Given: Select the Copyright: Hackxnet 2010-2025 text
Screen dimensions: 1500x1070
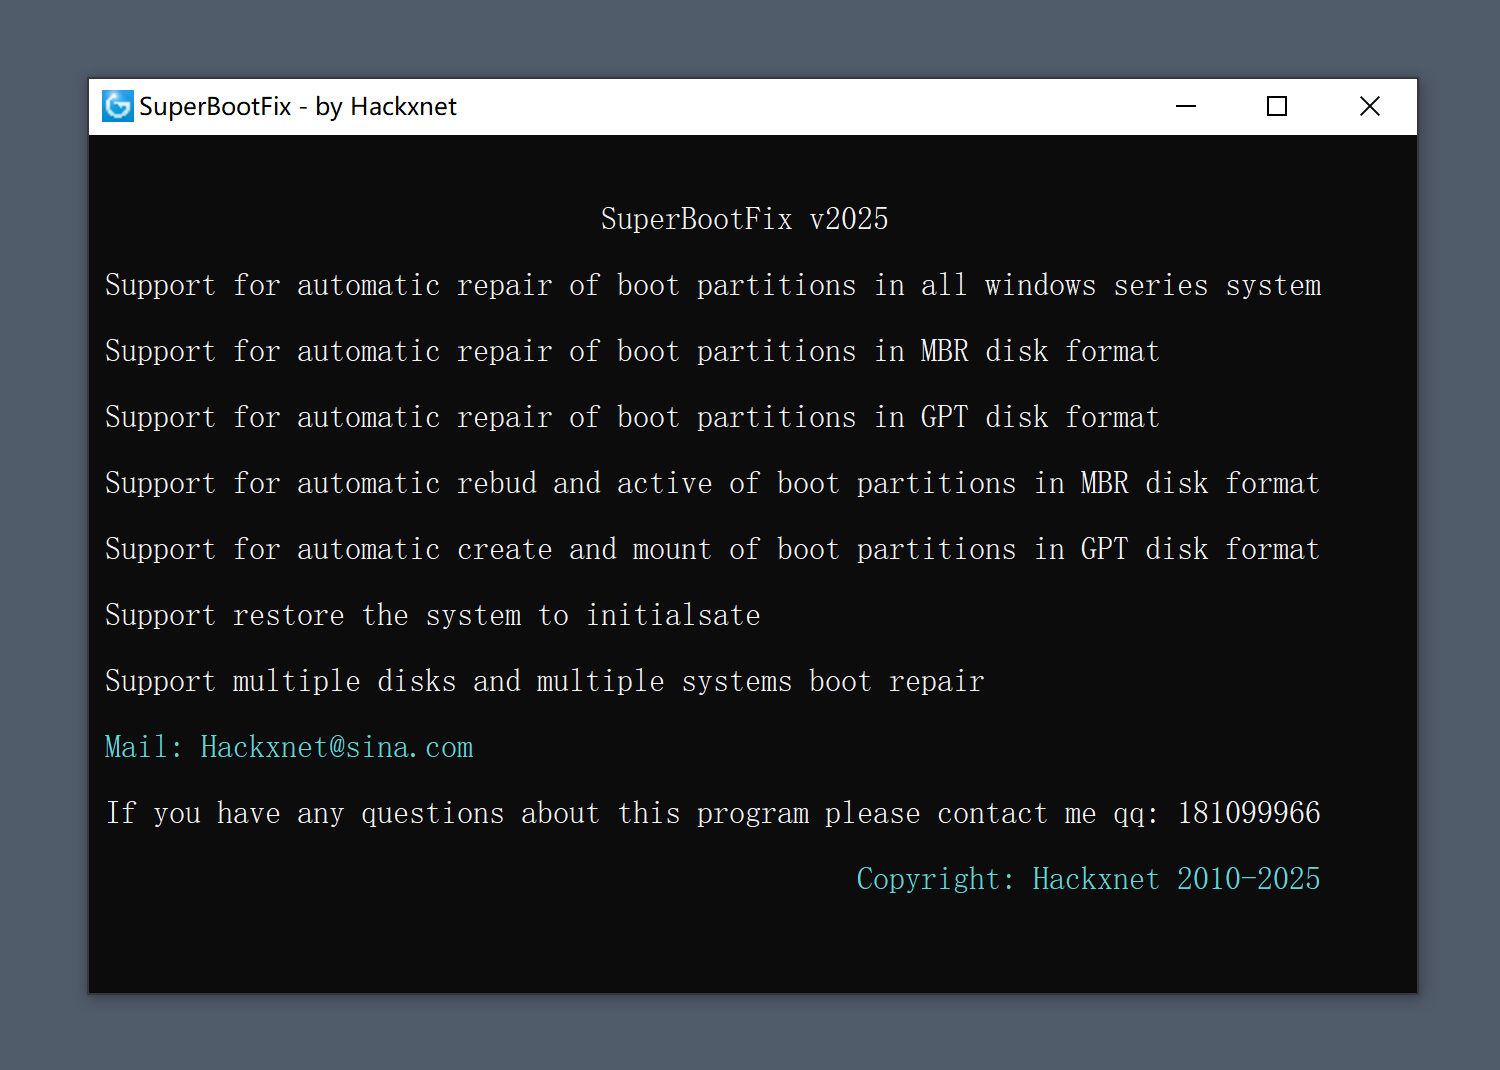Looking at the screenshot, I should coord(1088,879).
